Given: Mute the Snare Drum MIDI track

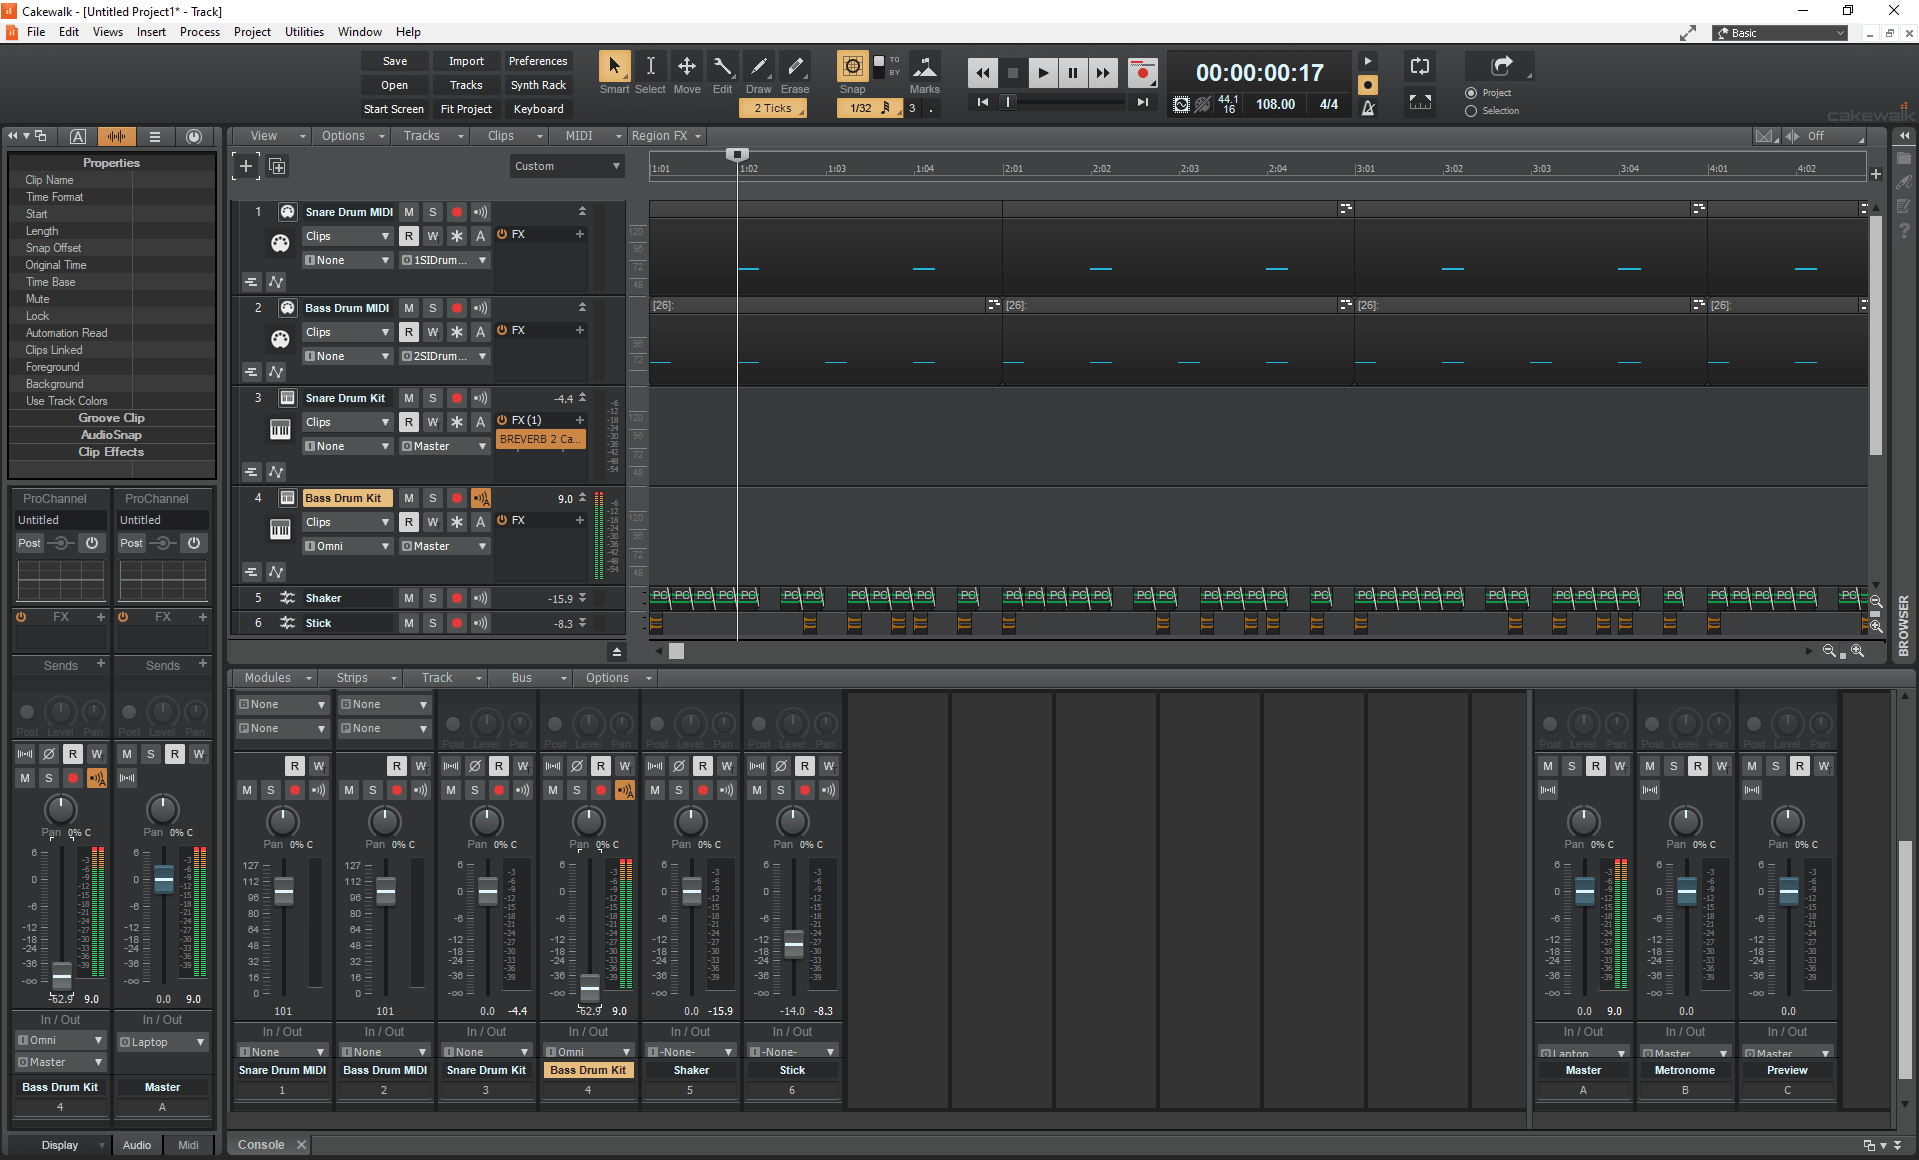Looking at the screenshot, I should coord(408,211).
